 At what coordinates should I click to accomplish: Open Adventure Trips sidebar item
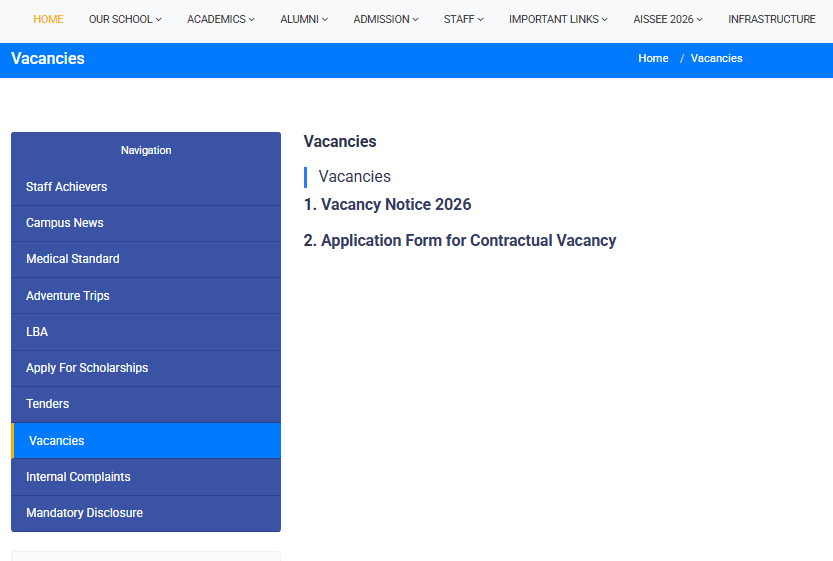click(68, 296)
